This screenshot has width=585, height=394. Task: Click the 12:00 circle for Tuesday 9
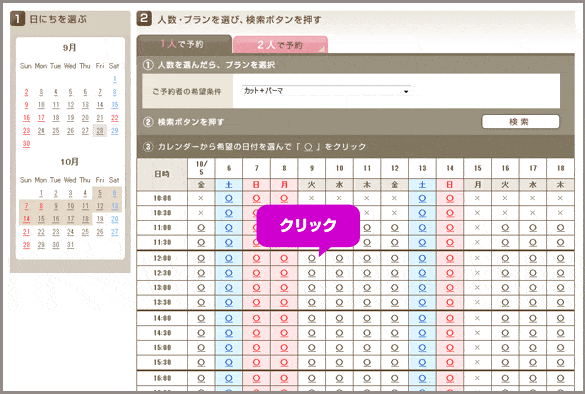[x=312, y=258]
